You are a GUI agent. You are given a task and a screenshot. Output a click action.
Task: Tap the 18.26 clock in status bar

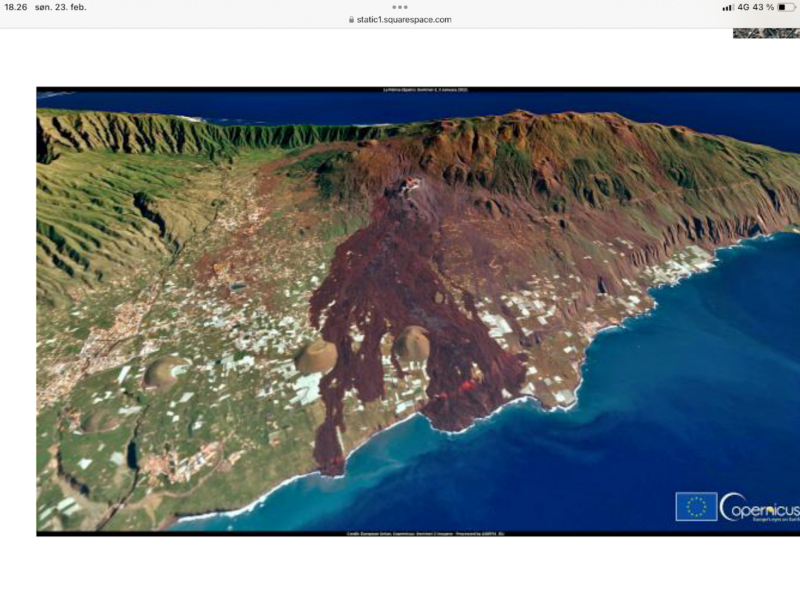[16, 7]
